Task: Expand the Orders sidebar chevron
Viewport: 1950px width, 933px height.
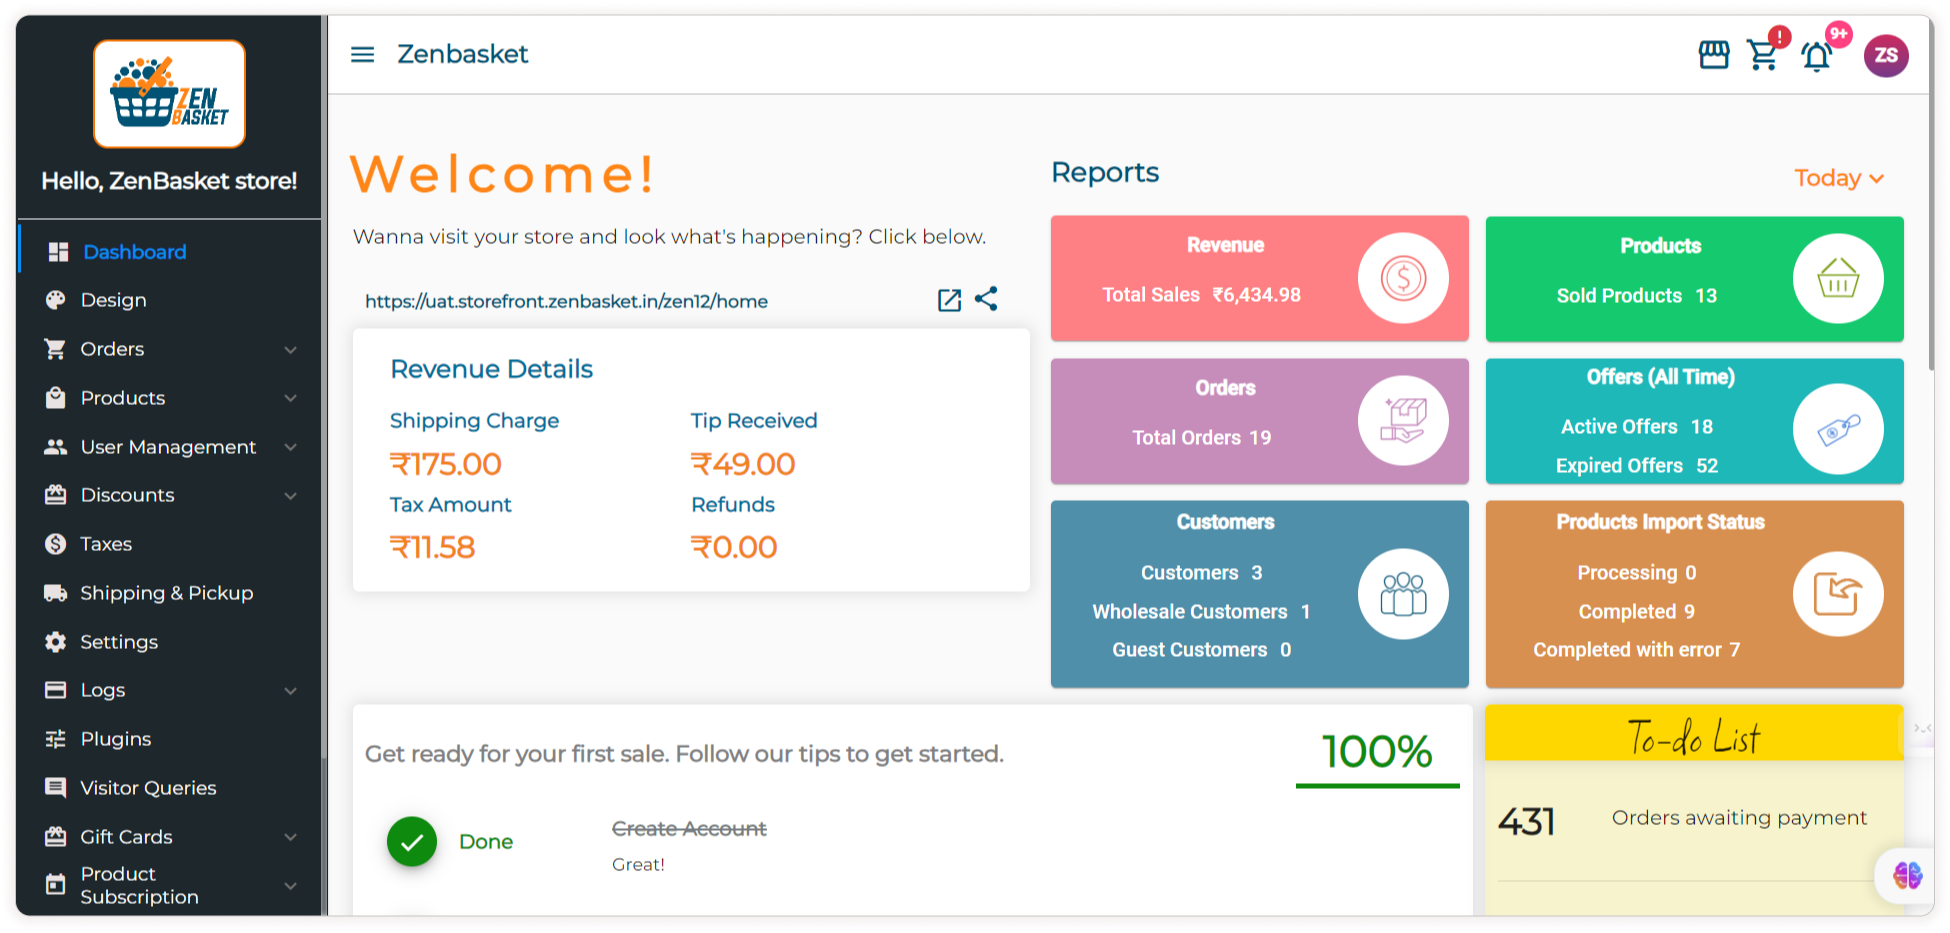Action: (291, 350)
